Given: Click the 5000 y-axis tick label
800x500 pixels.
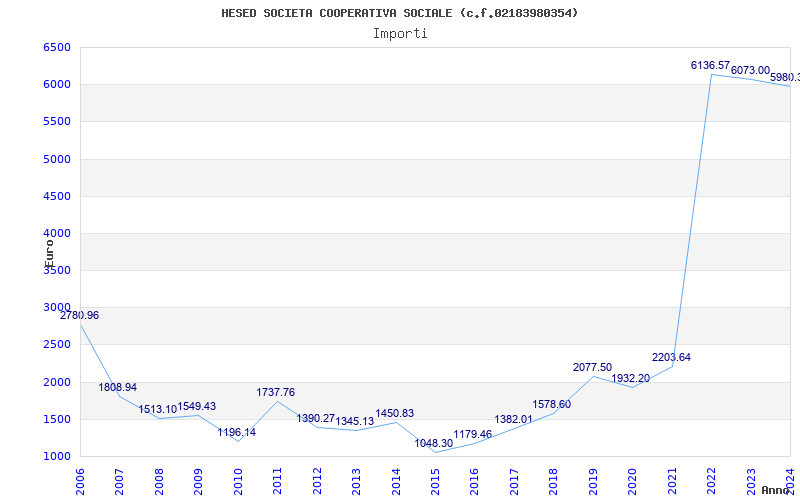Looking at the screenshot, I should [x=57, y=159].
